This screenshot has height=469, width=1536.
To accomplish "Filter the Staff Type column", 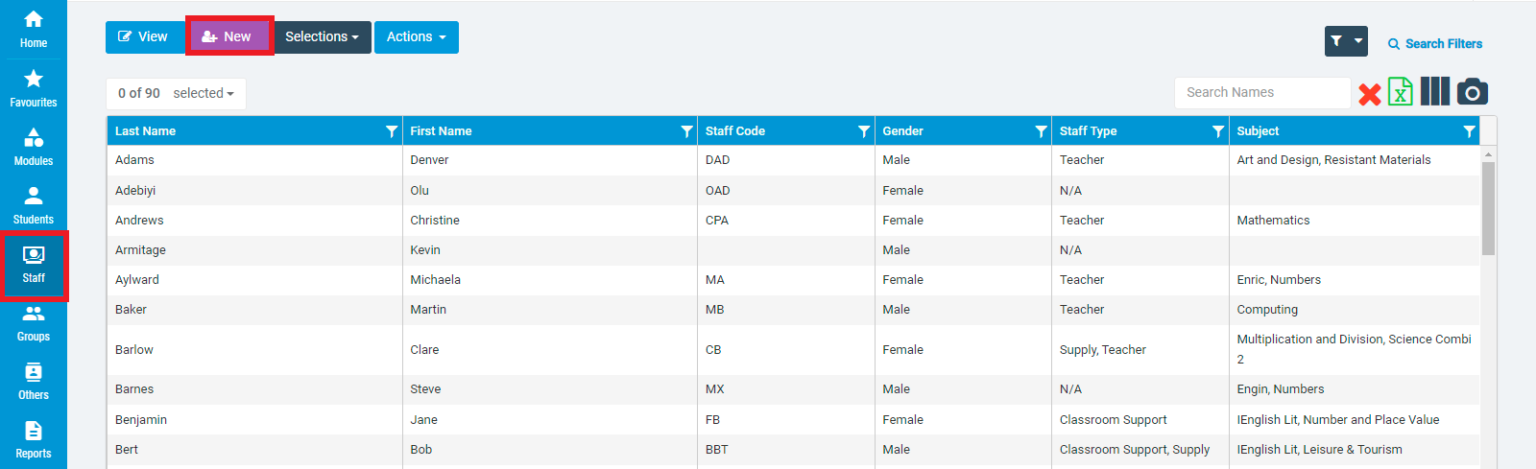I will click(x=1218, y=131).
